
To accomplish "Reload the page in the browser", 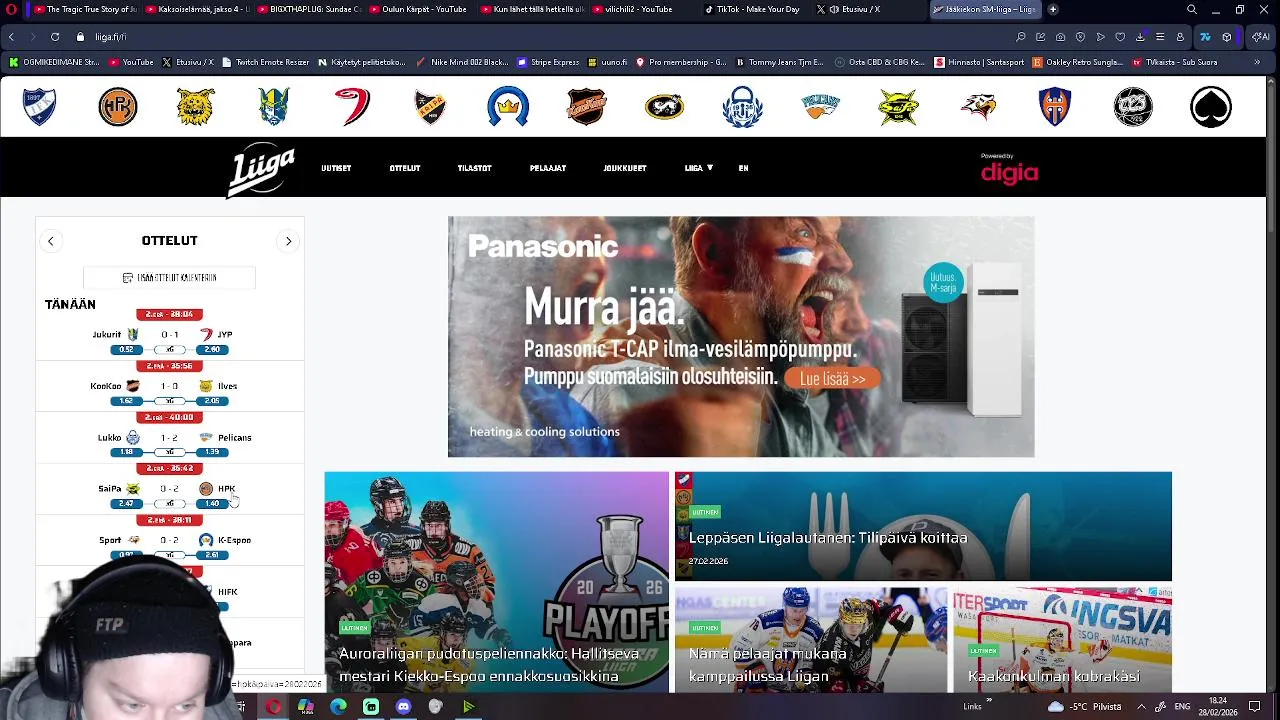I will click(x=54, y=37).
